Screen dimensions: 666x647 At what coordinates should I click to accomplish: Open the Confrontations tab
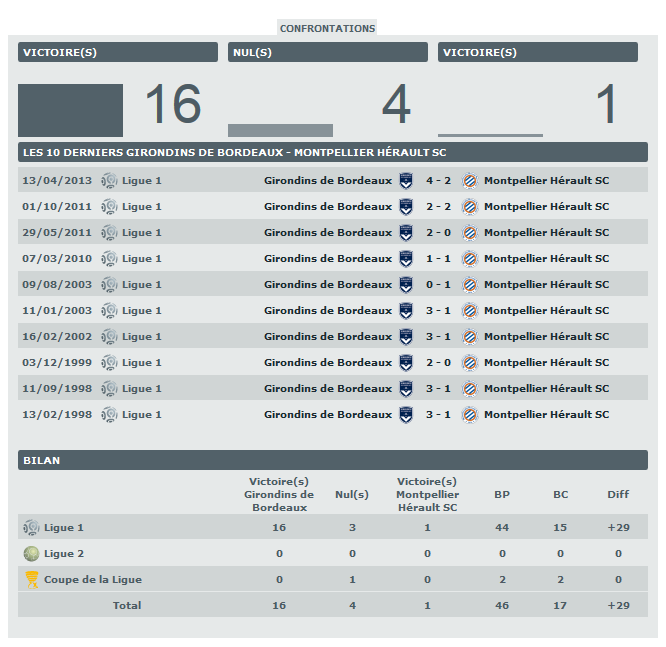[327, 28]
